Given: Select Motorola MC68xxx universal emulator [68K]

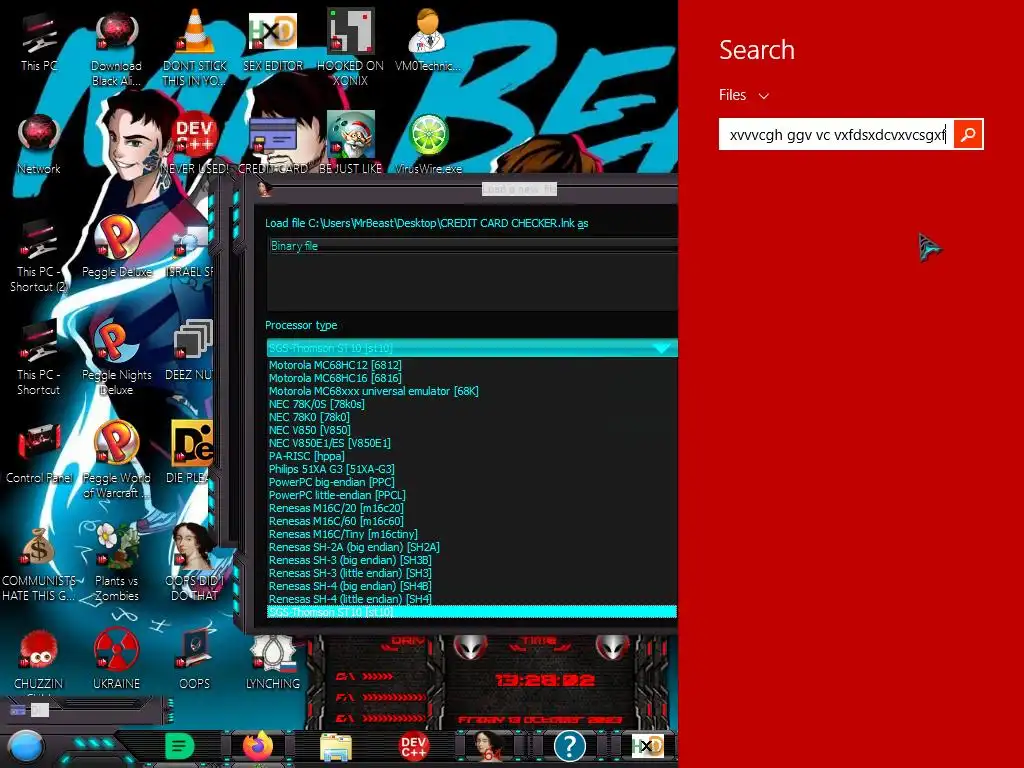Looking at the screenshot, I should (472, 391).
